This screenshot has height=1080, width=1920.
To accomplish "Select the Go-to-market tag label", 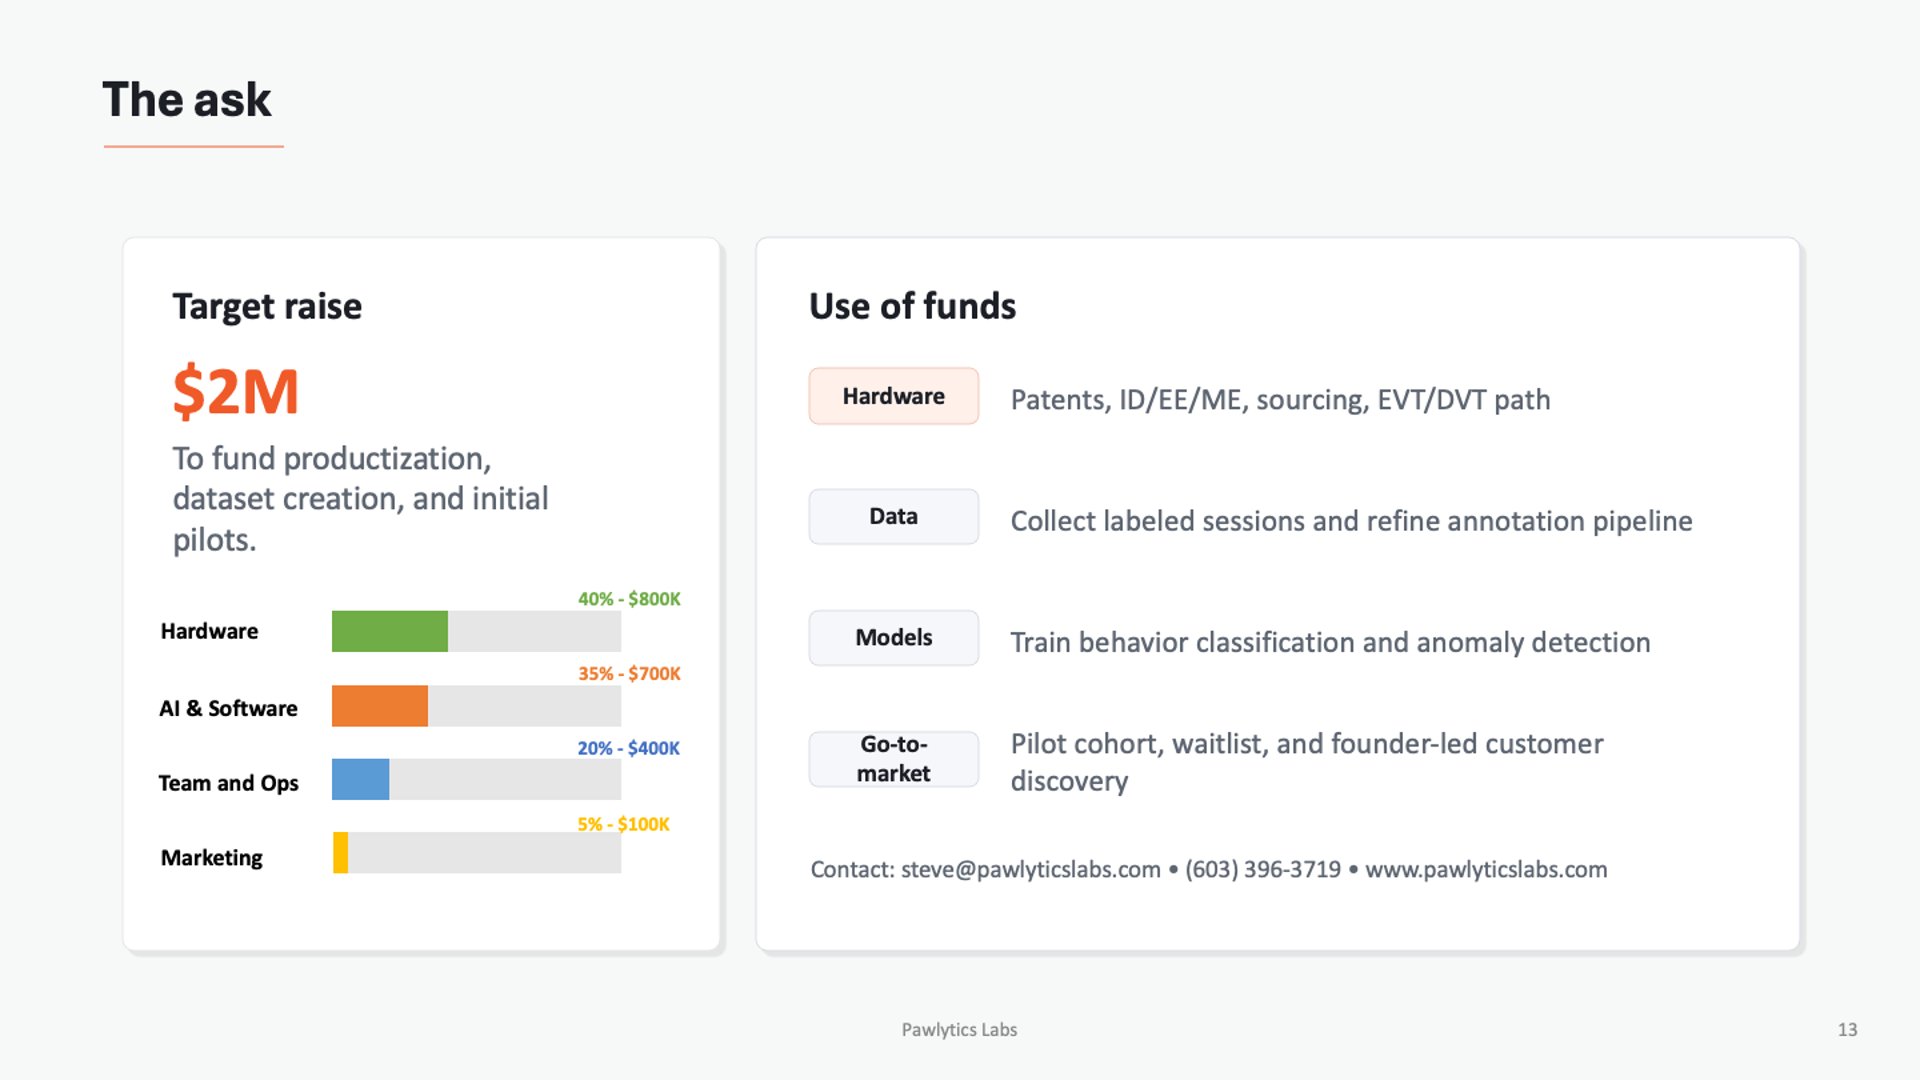I will pyautogui.click(x=893, y=759).
